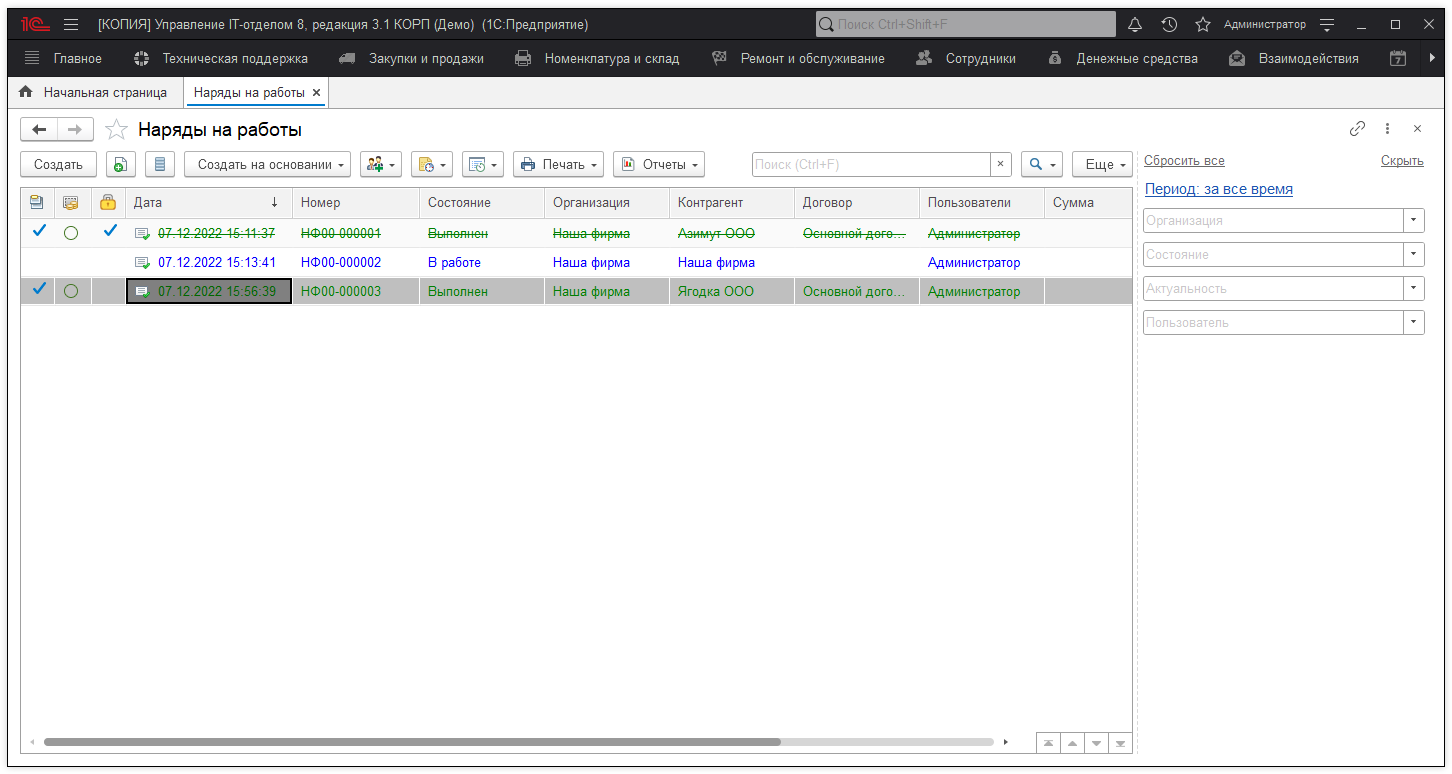Click checkmark in first row of first column
The image size is (1452, 774).
(39, 232)
